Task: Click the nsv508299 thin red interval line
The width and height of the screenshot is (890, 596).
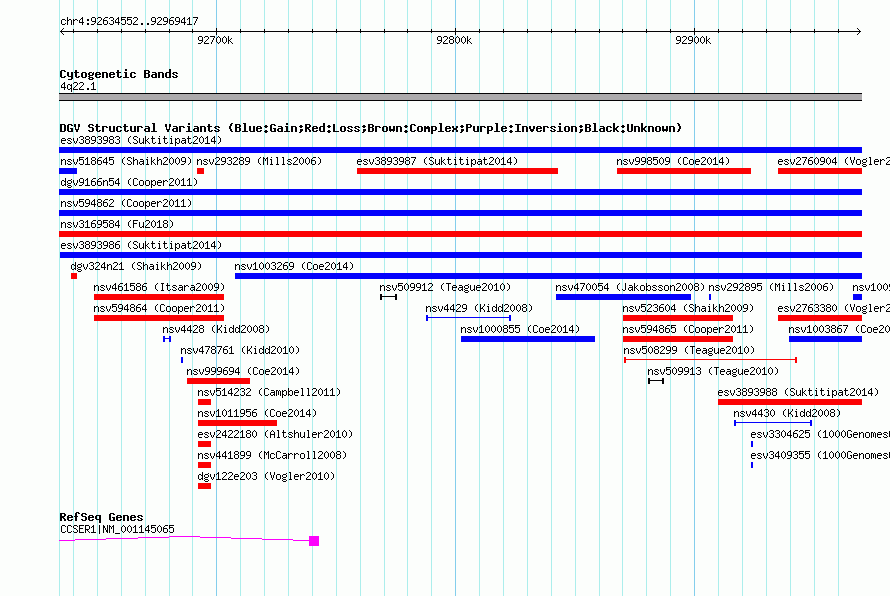Action: pos(711,360)
